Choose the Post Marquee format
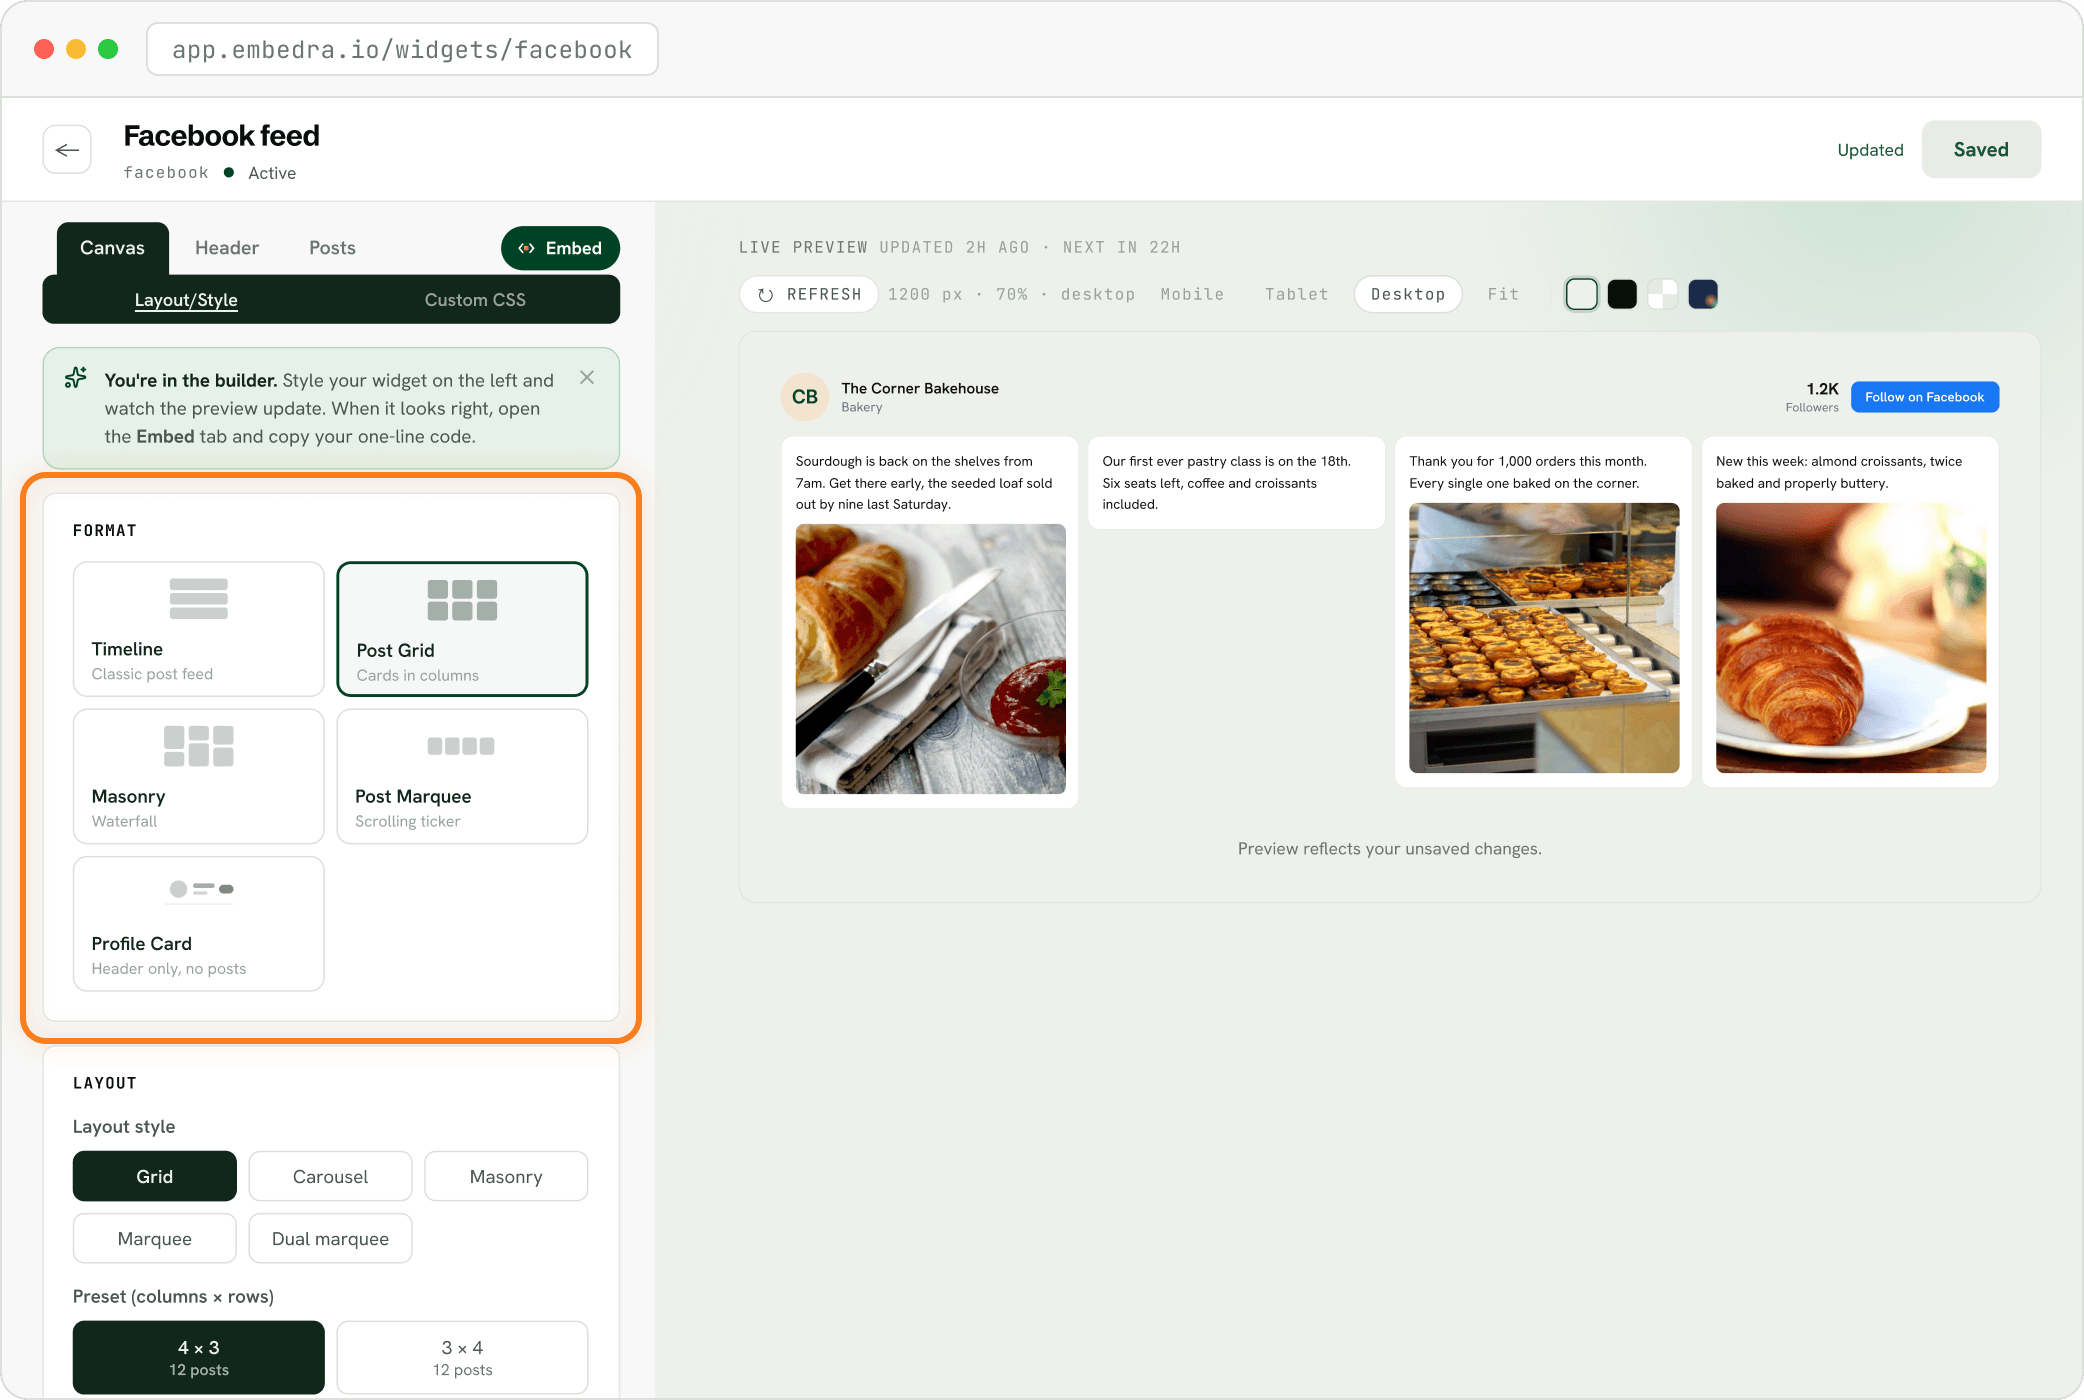The image size is (2084, 1400). [462, 776]
